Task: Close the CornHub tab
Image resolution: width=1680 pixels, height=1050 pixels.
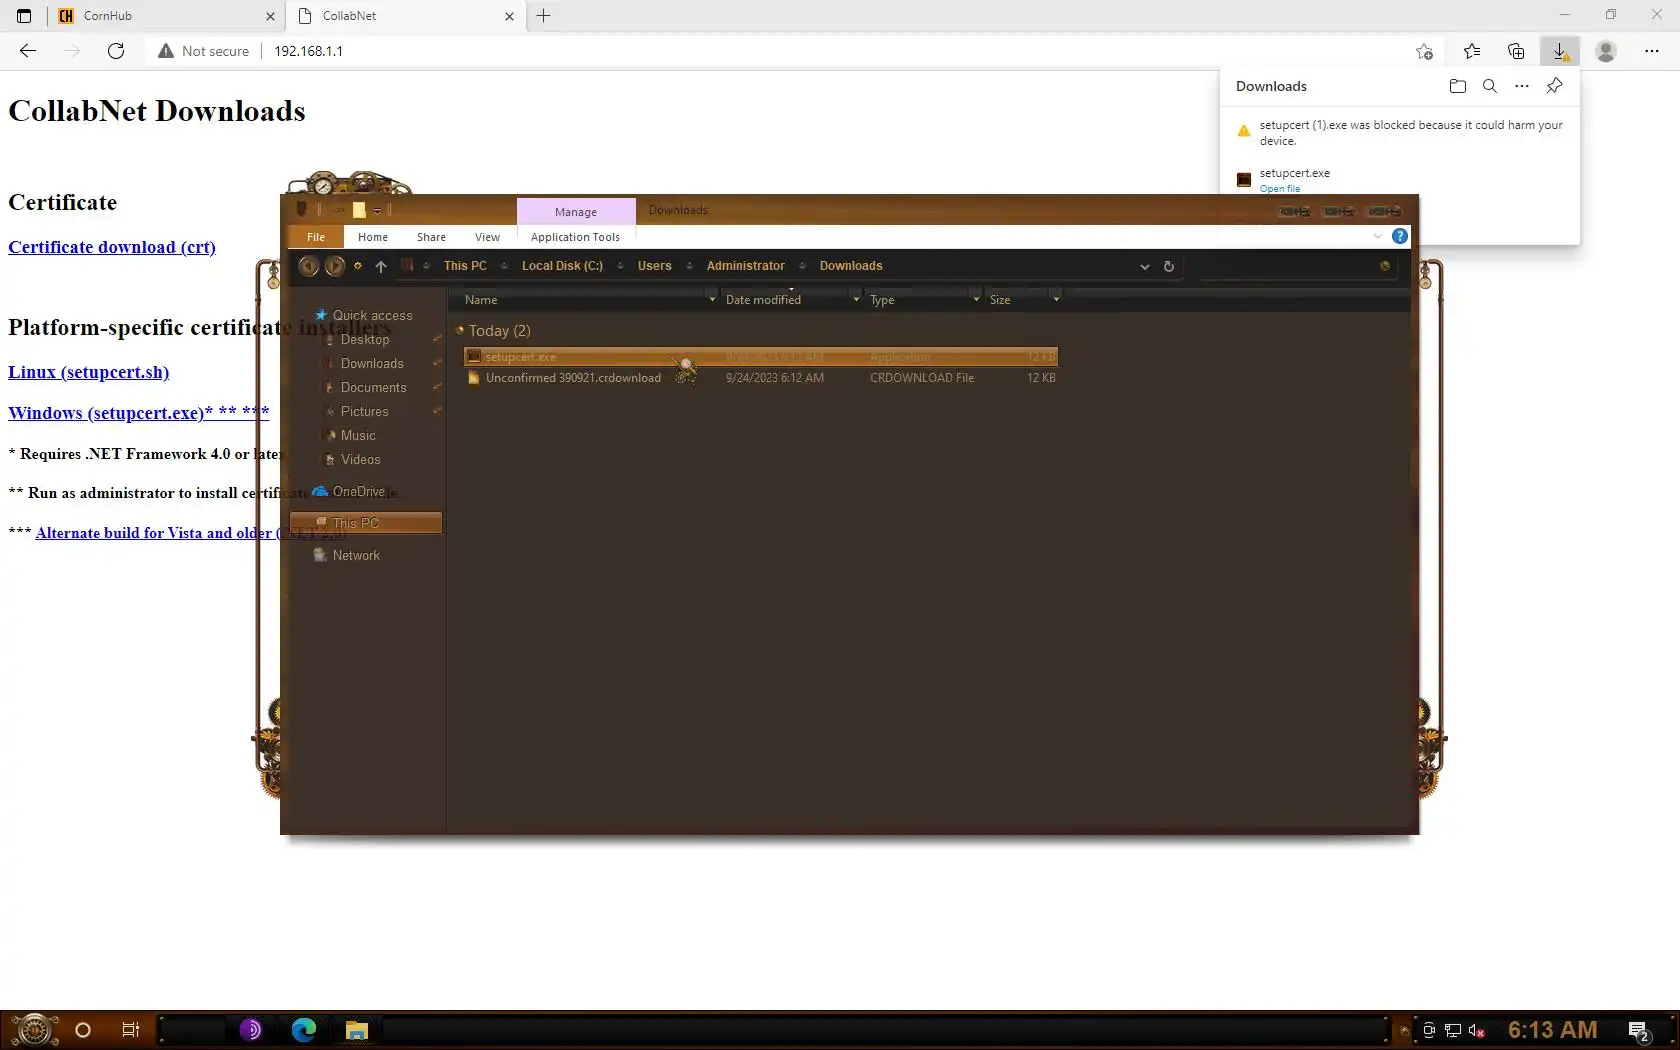Action: tap(270, 16)
